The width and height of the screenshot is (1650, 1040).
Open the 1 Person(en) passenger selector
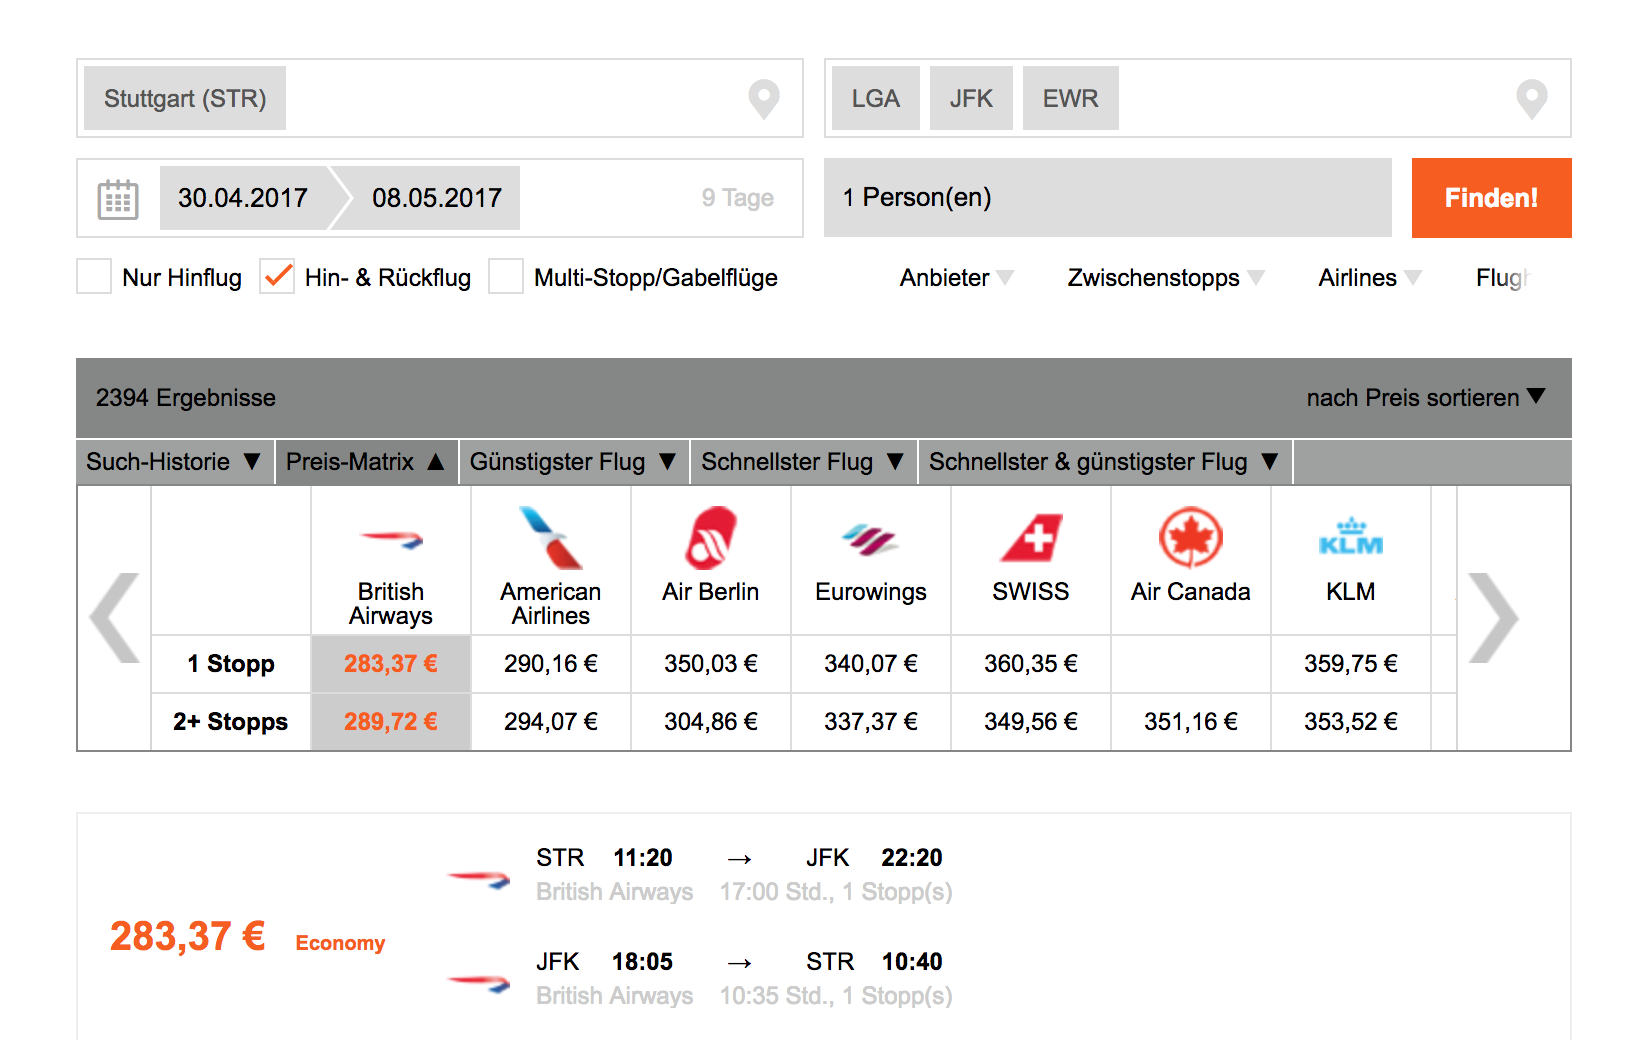(1108, 198)
